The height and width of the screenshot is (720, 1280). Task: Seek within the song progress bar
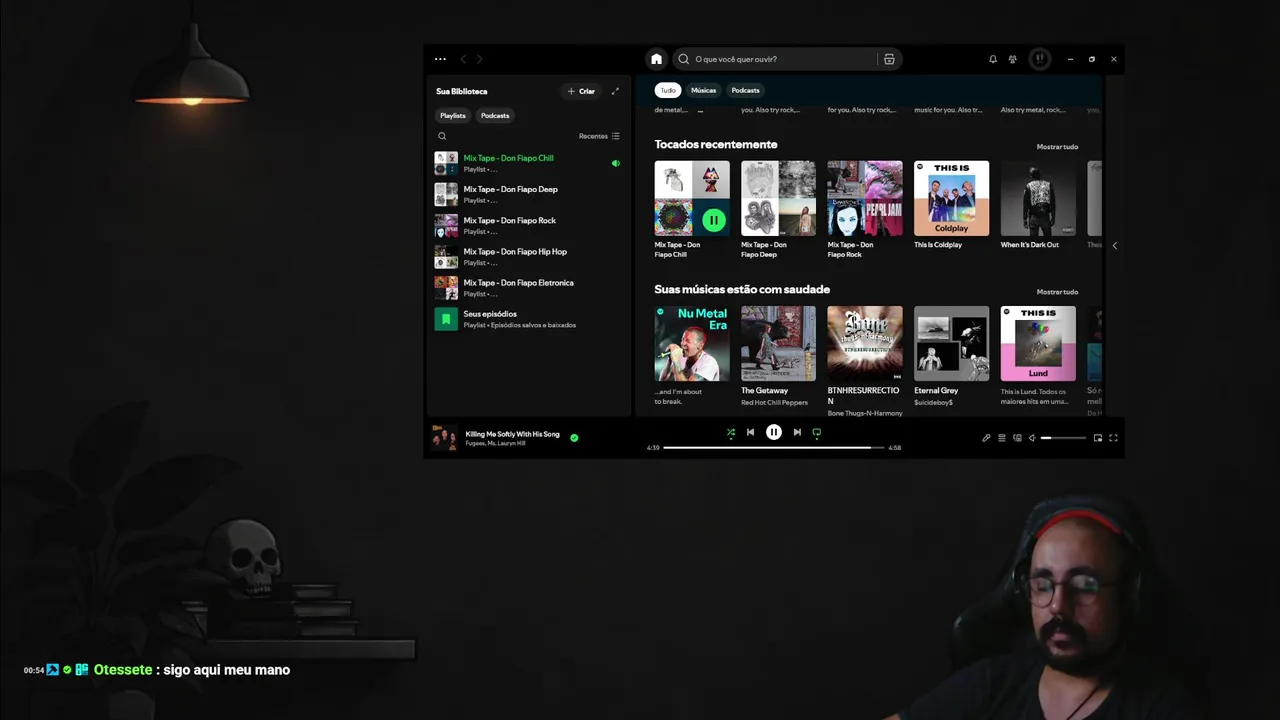pyautogui.click(x=774, y=447)
